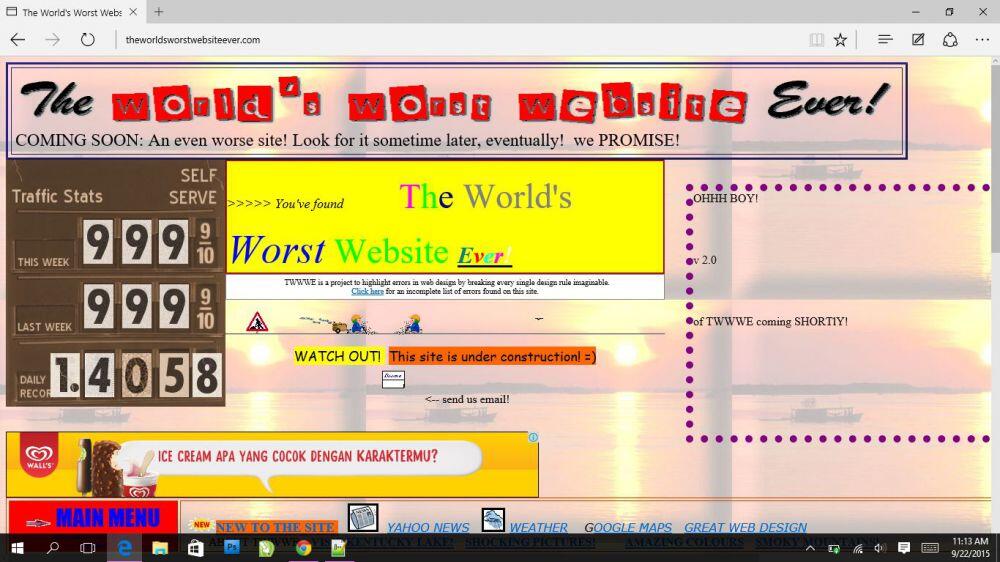Screen dimensions: 1000x562
Task: Click the construction worker with wheelbarrow image
Action: (x=349, y=324)
